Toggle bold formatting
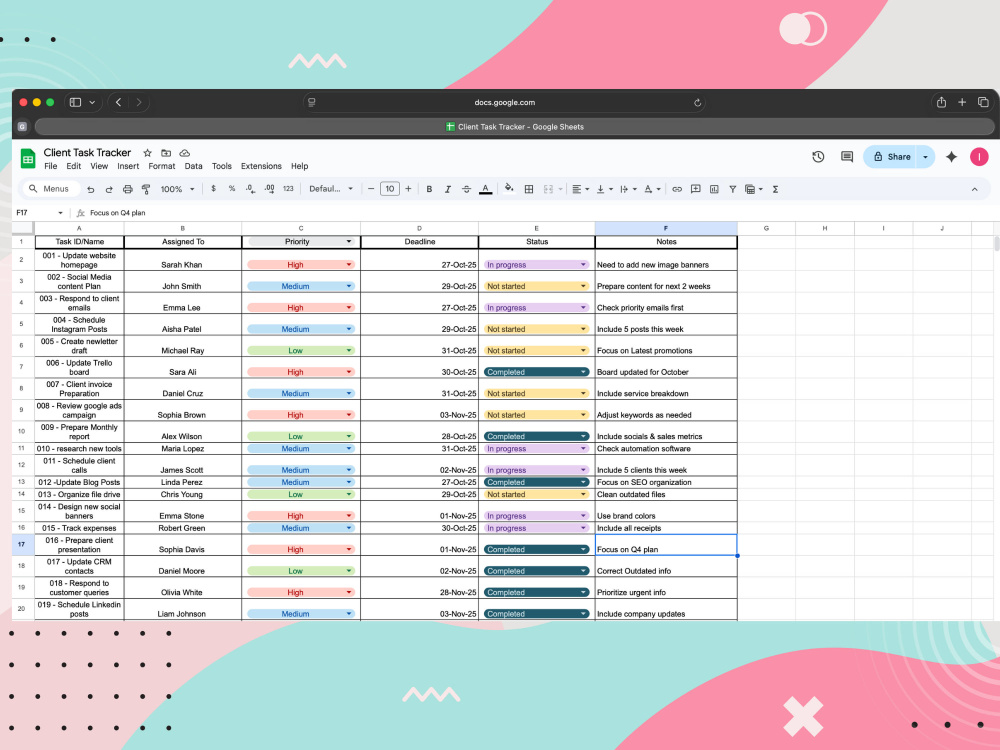 tap(429, 189)
